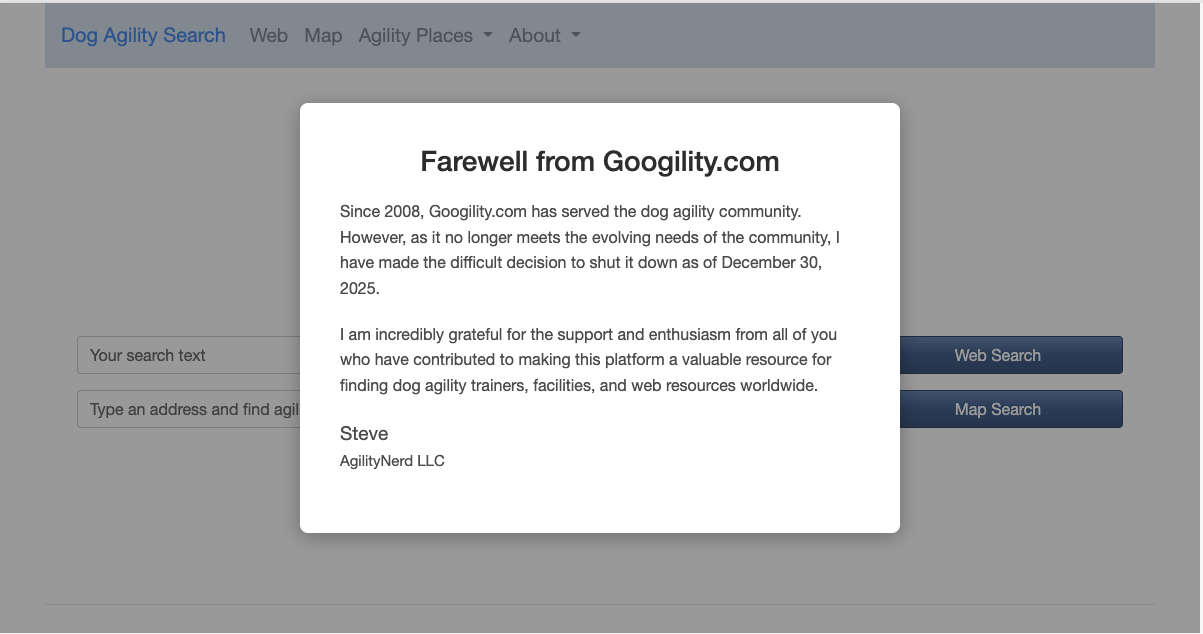Open the About dropdown menu
The width and height of the screenshot is (1203, 634).
click(x=535, y=35)
